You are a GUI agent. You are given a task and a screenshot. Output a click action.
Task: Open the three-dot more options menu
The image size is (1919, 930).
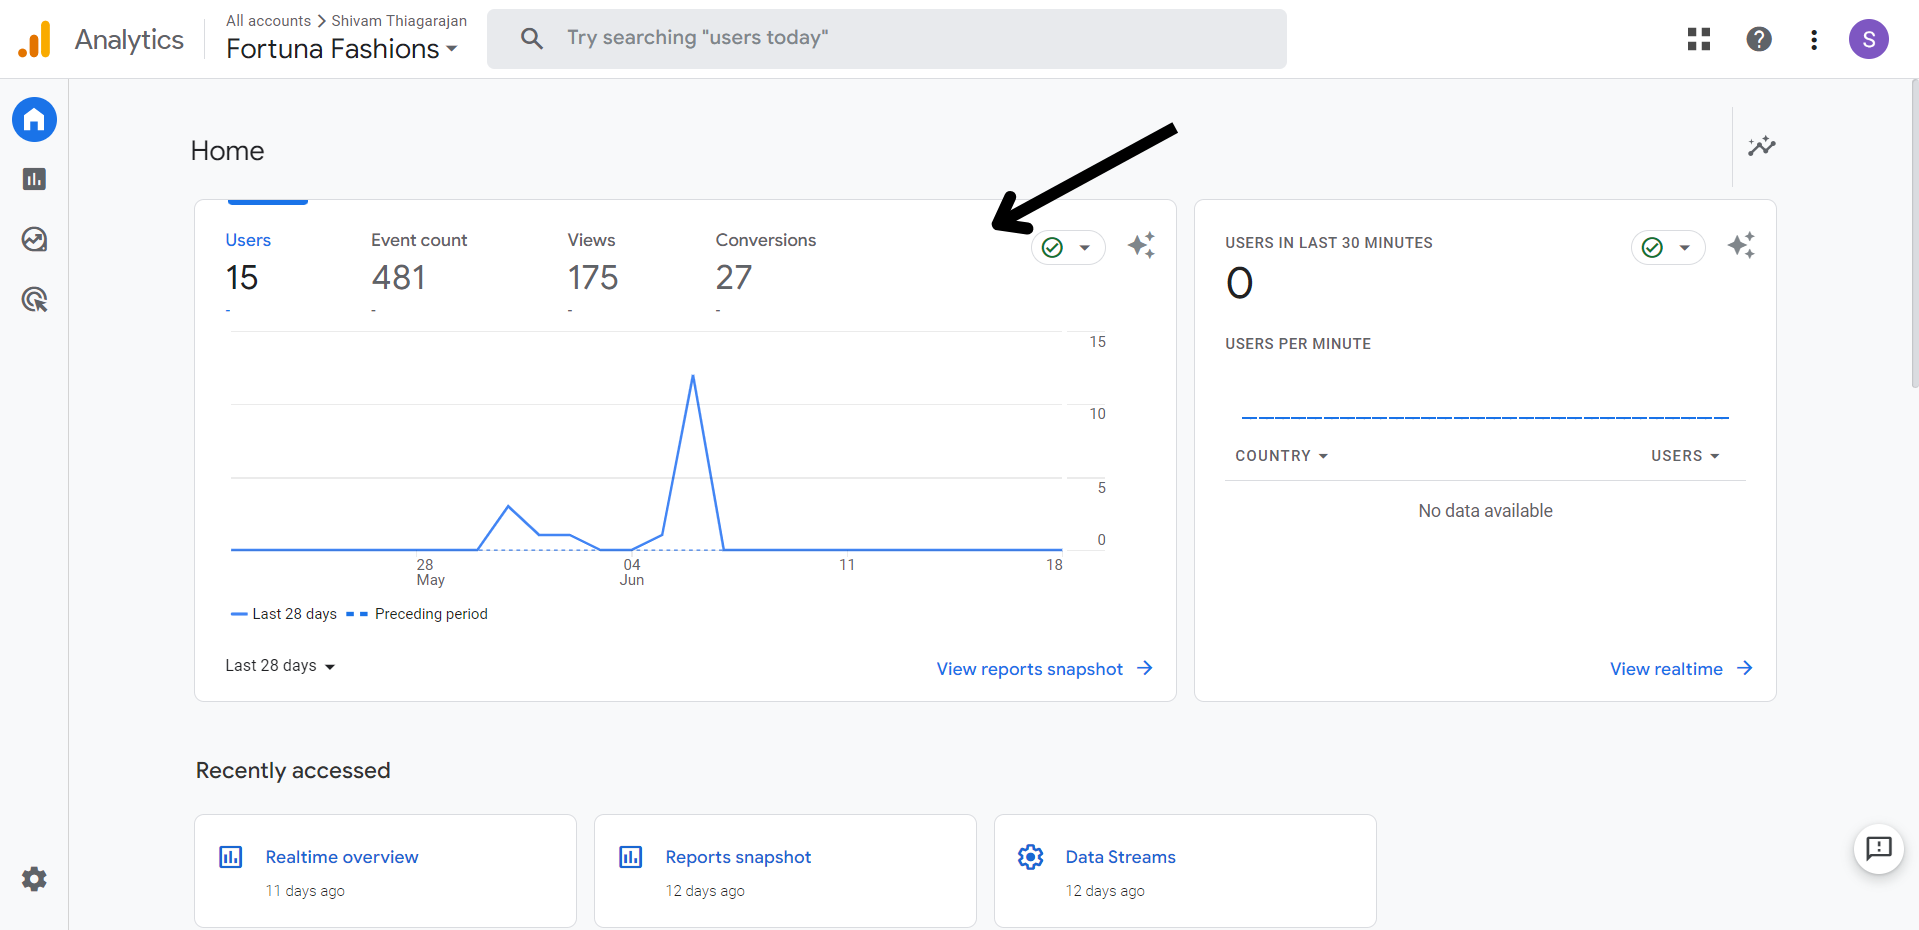[x=1814, y=39]
